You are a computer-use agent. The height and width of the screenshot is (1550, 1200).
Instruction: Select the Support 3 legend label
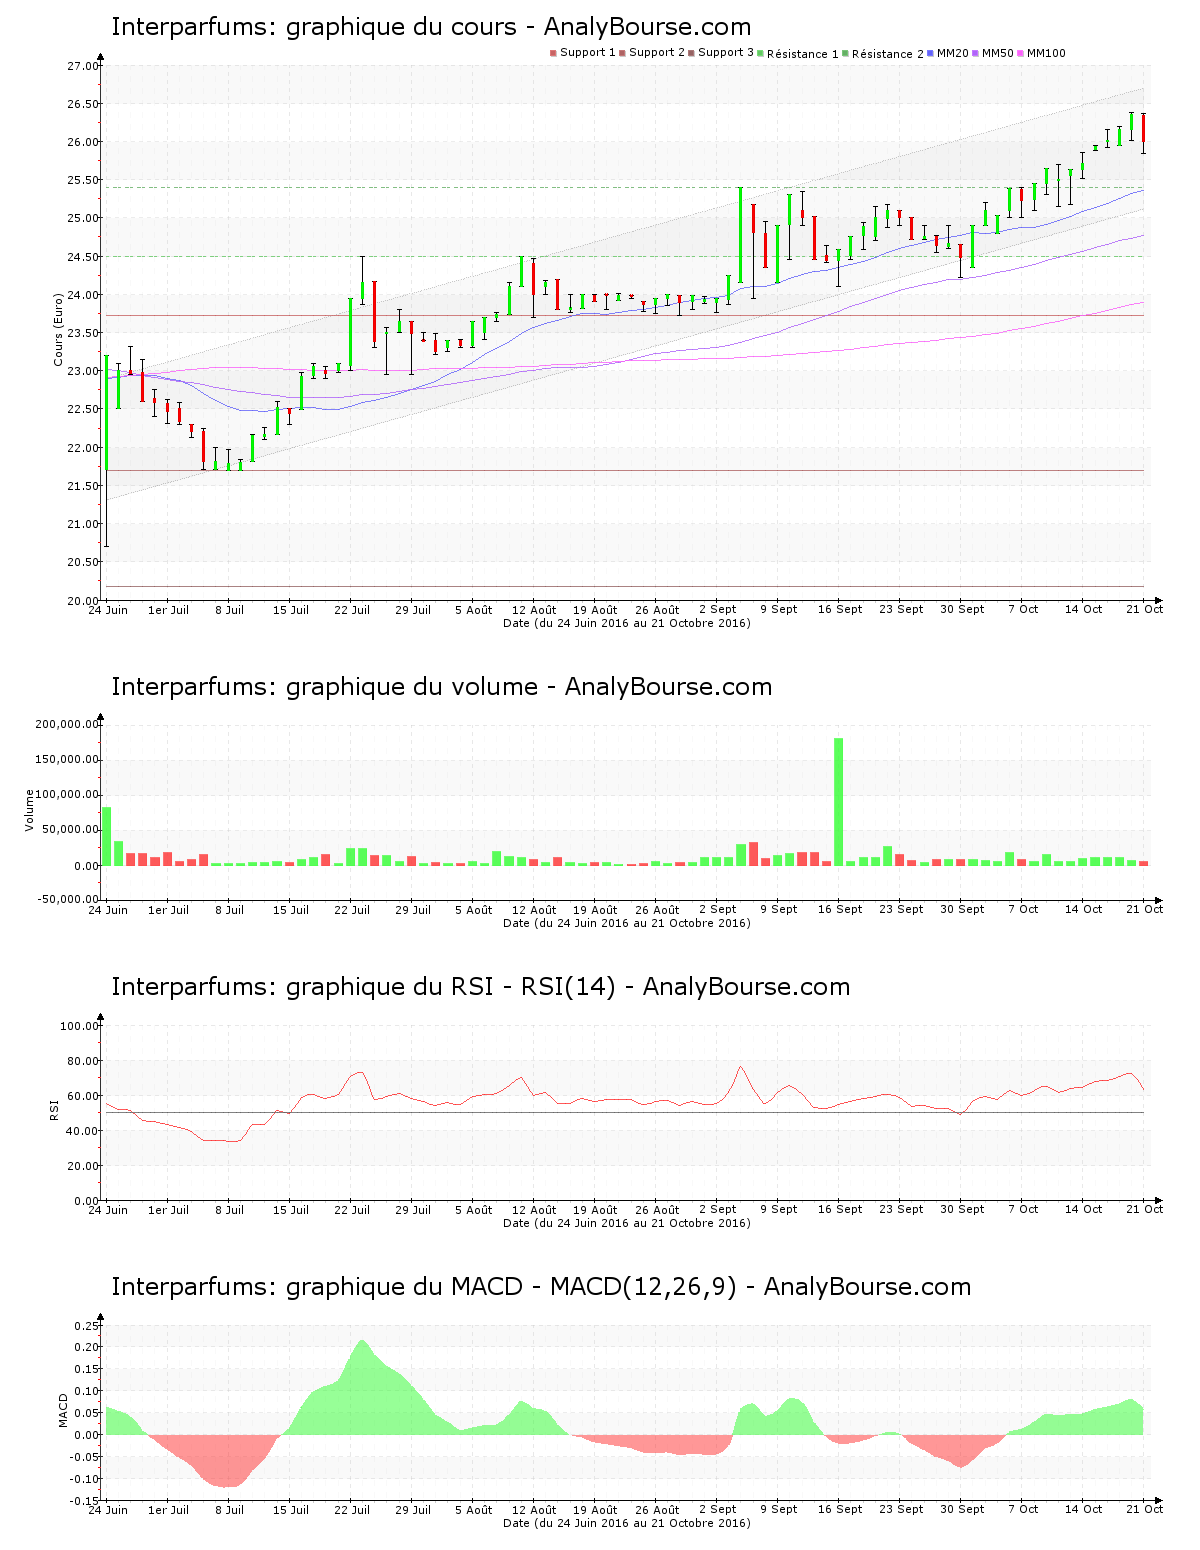tap(726, 53)
